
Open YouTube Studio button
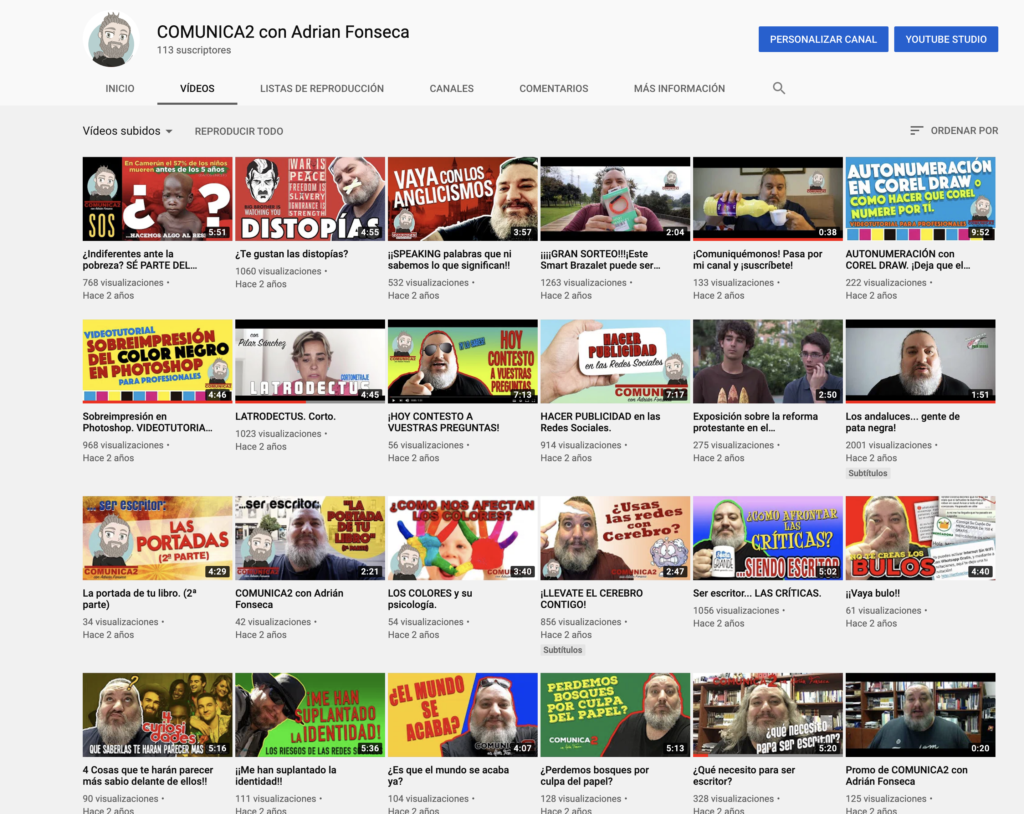tap(945, 39)
